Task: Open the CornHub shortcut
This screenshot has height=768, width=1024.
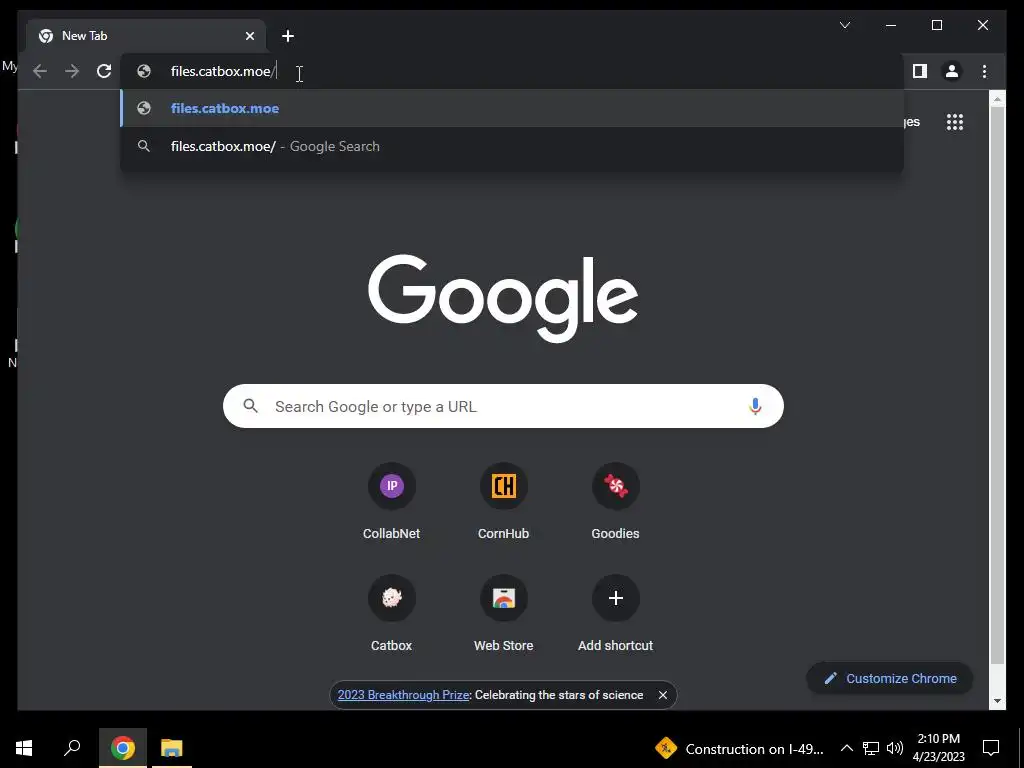Action: tap(504, 501)
